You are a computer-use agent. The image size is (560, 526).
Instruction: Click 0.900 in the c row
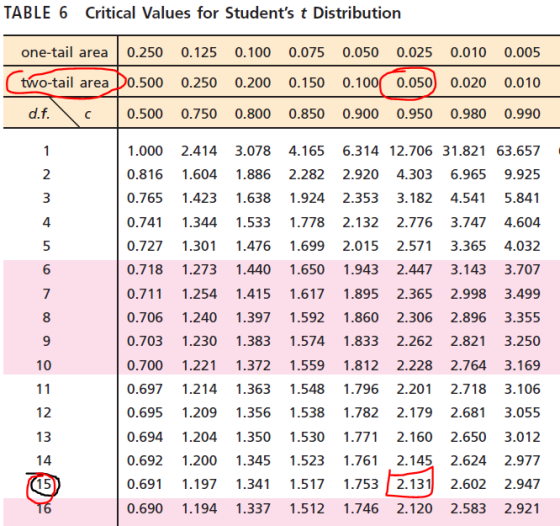pyautogui.click(x=360, y=114)
